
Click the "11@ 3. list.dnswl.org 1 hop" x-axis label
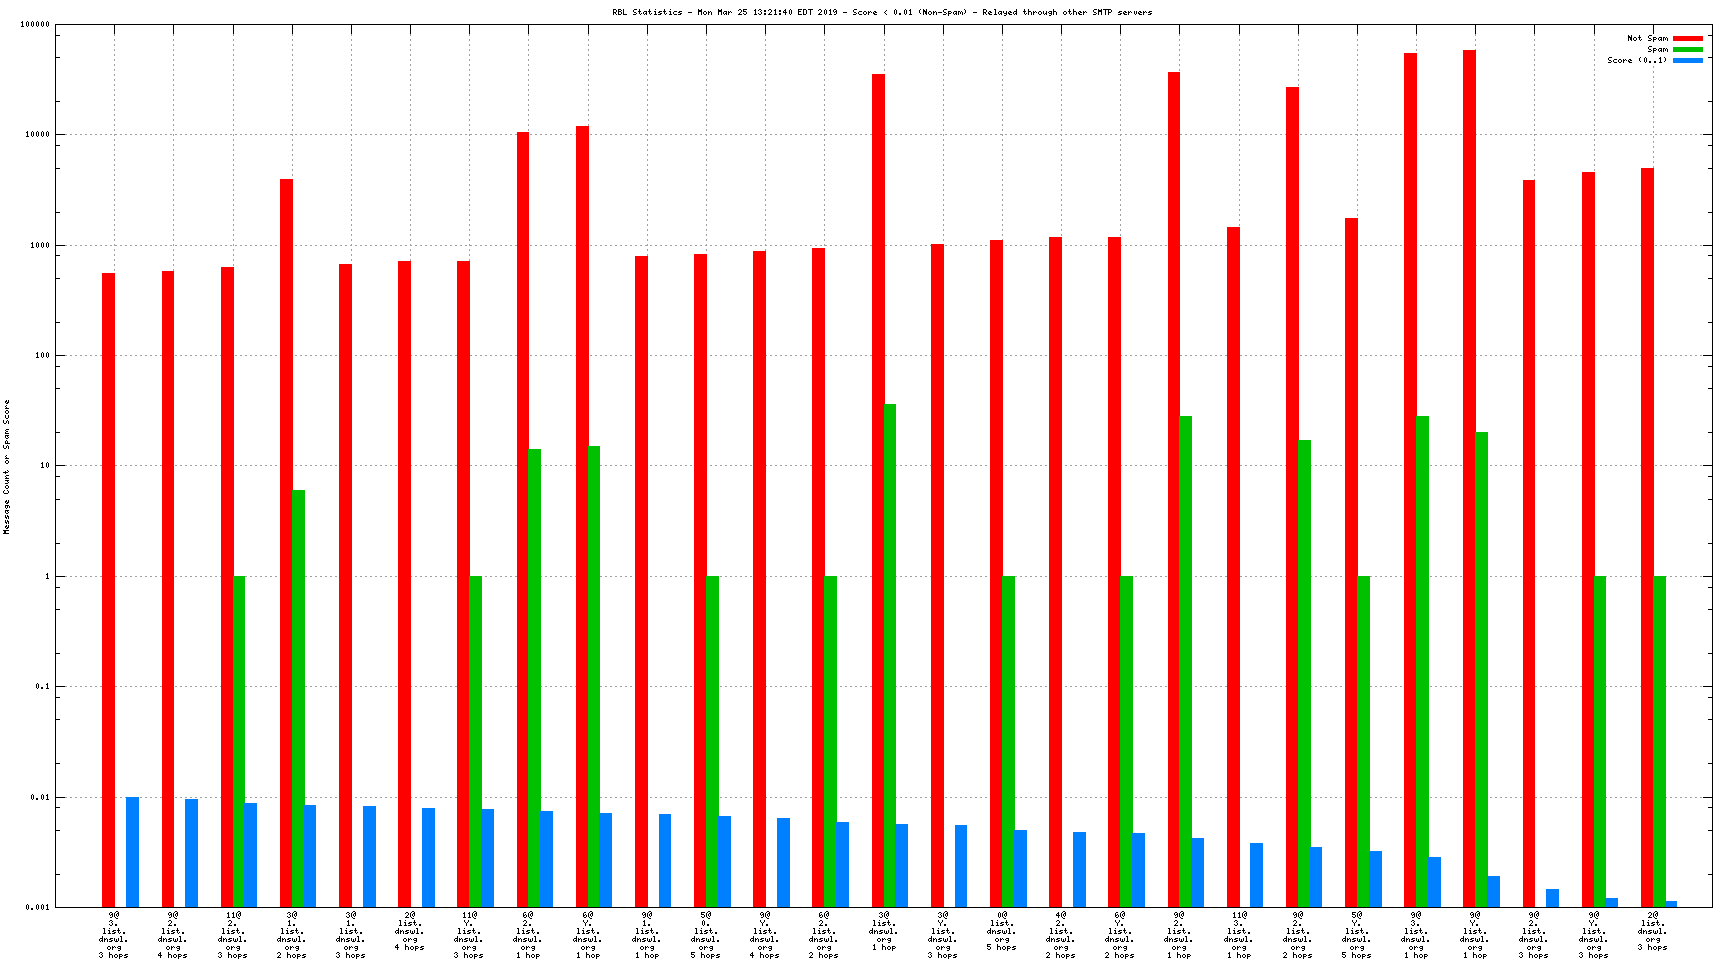tap(1239, 934)
